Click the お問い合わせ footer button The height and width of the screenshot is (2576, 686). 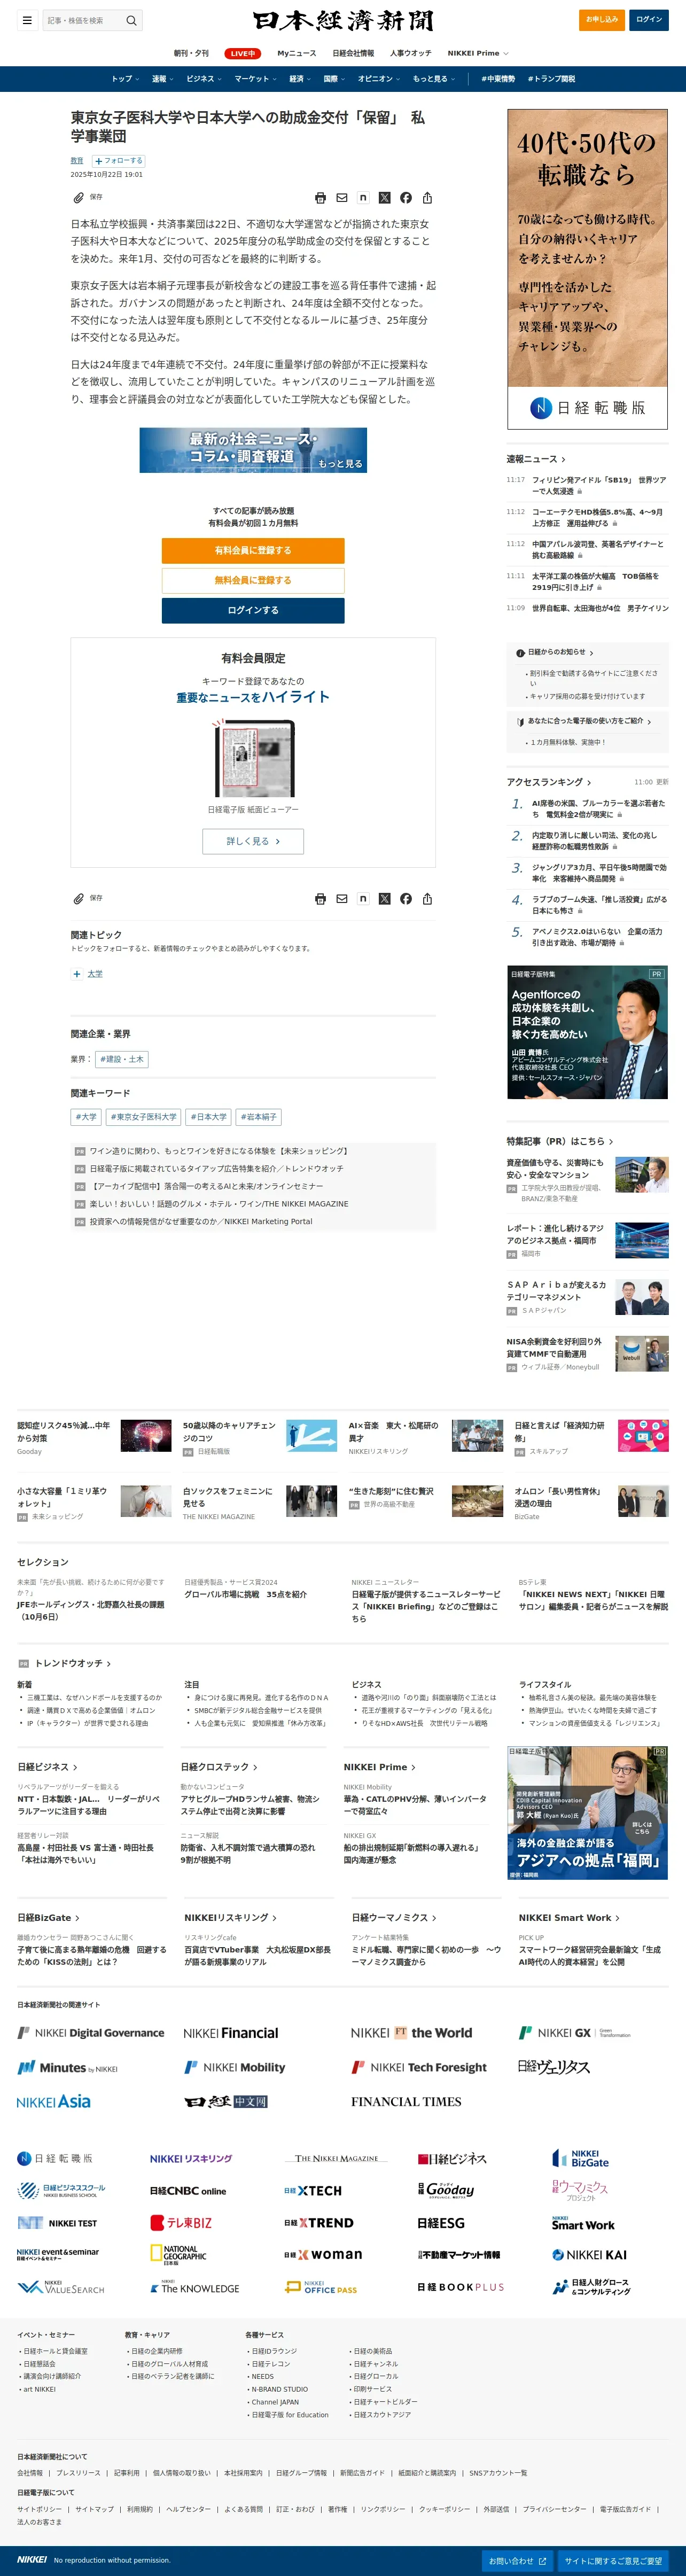(517, 2561)
